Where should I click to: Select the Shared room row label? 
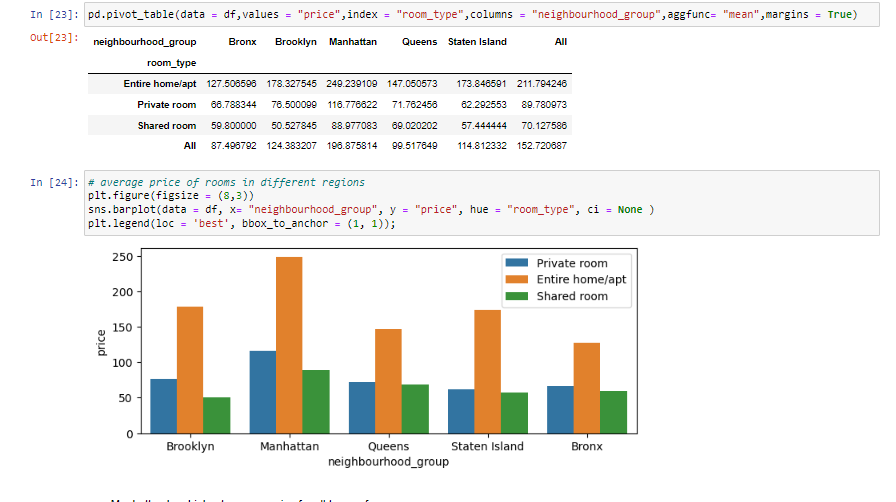166,126
